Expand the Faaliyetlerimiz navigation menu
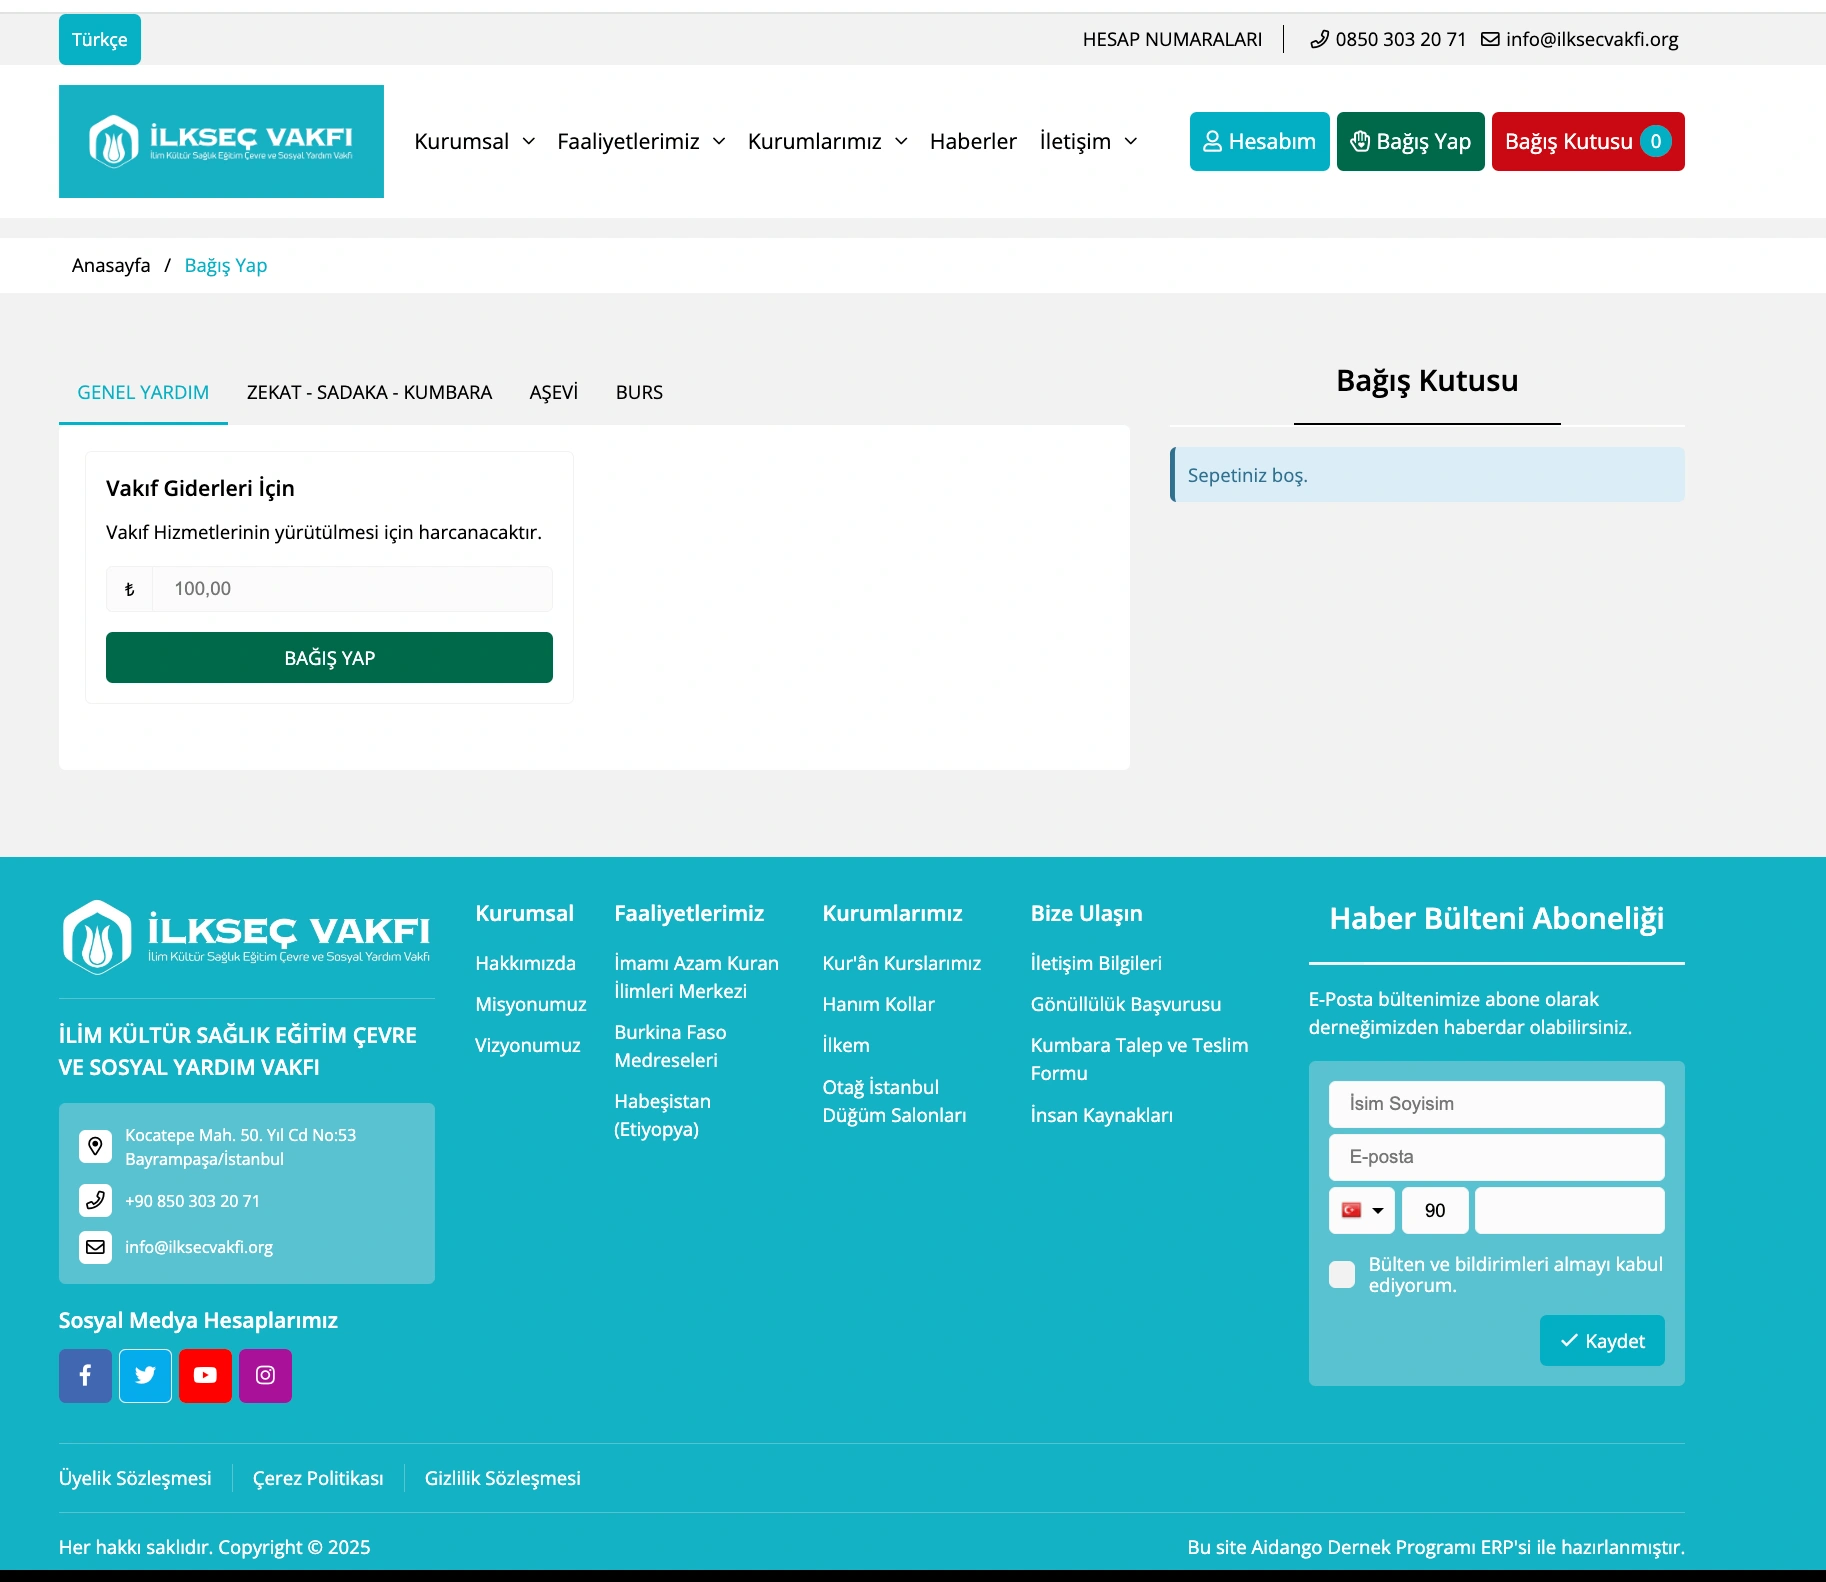This screenshot has height=1582, width=1826. pos(640,141)
